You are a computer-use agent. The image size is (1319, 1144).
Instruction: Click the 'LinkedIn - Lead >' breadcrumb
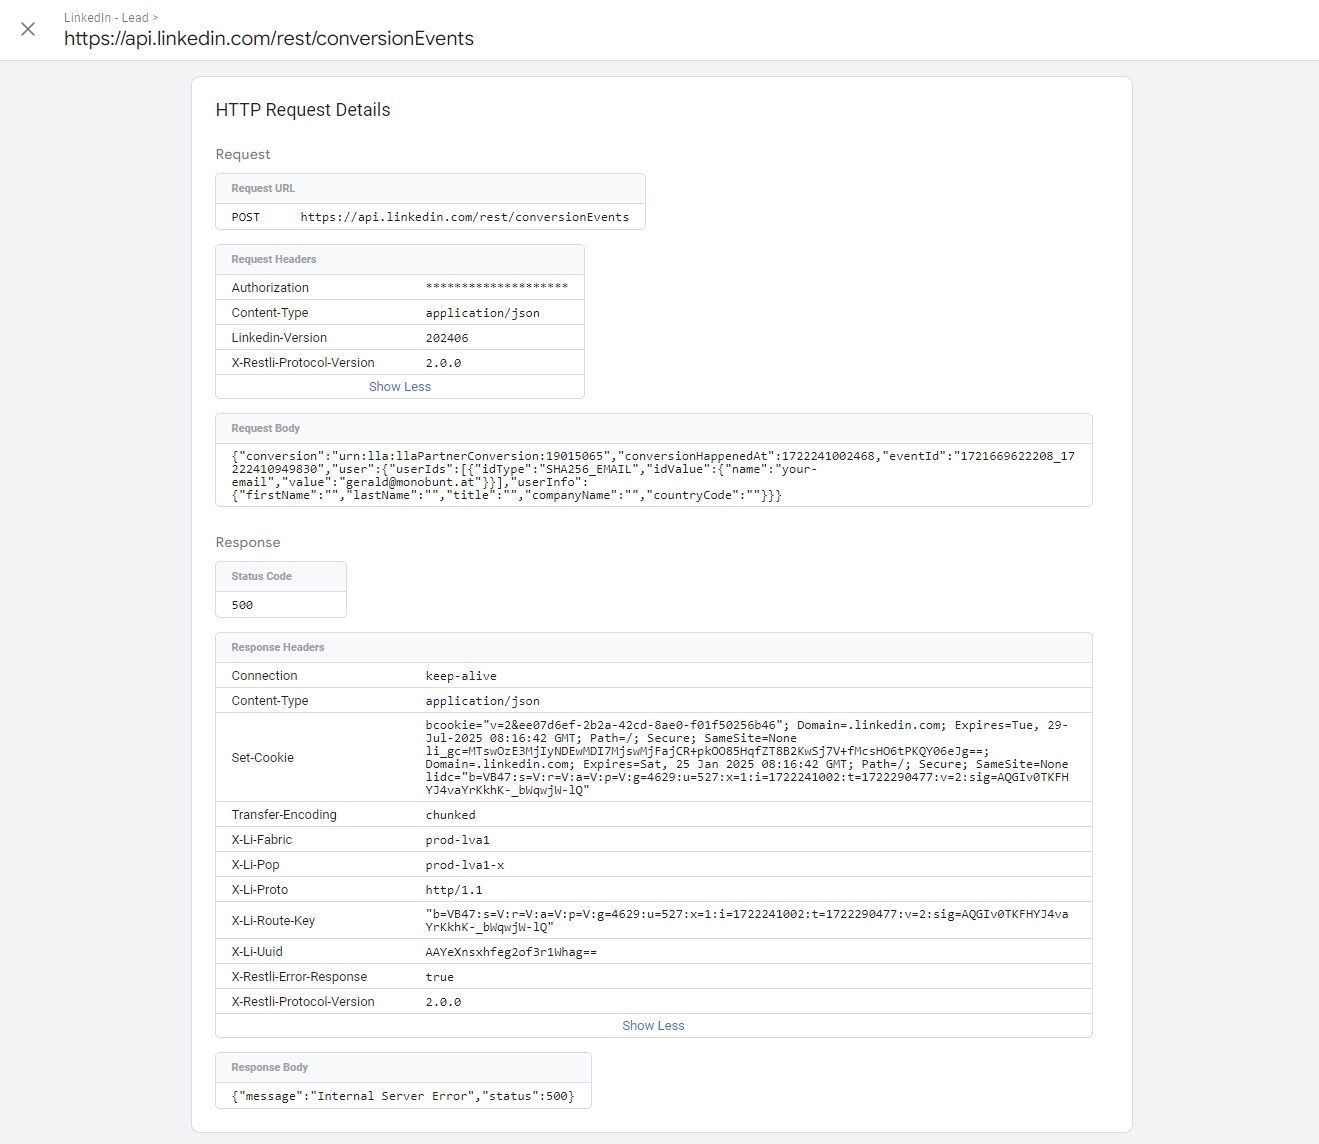111,18
